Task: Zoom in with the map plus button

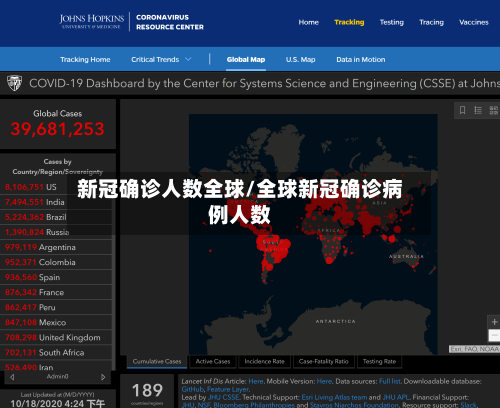Action: tap(494, 322)
